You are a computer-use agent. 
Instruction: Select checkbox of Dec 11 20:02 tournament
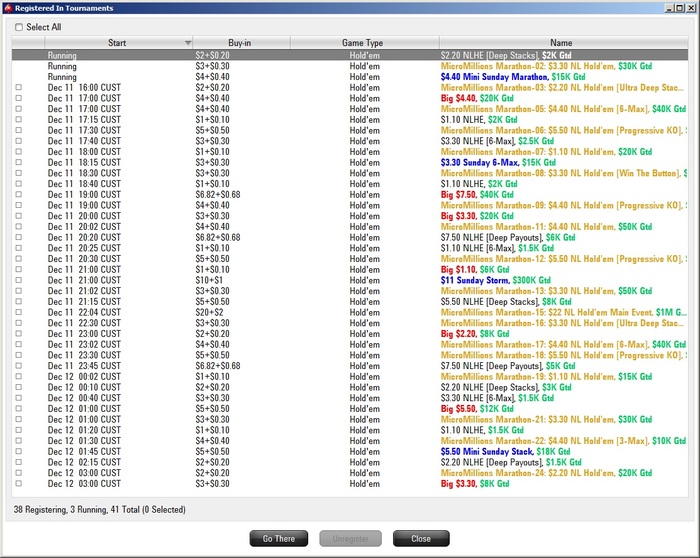point(18,227)
